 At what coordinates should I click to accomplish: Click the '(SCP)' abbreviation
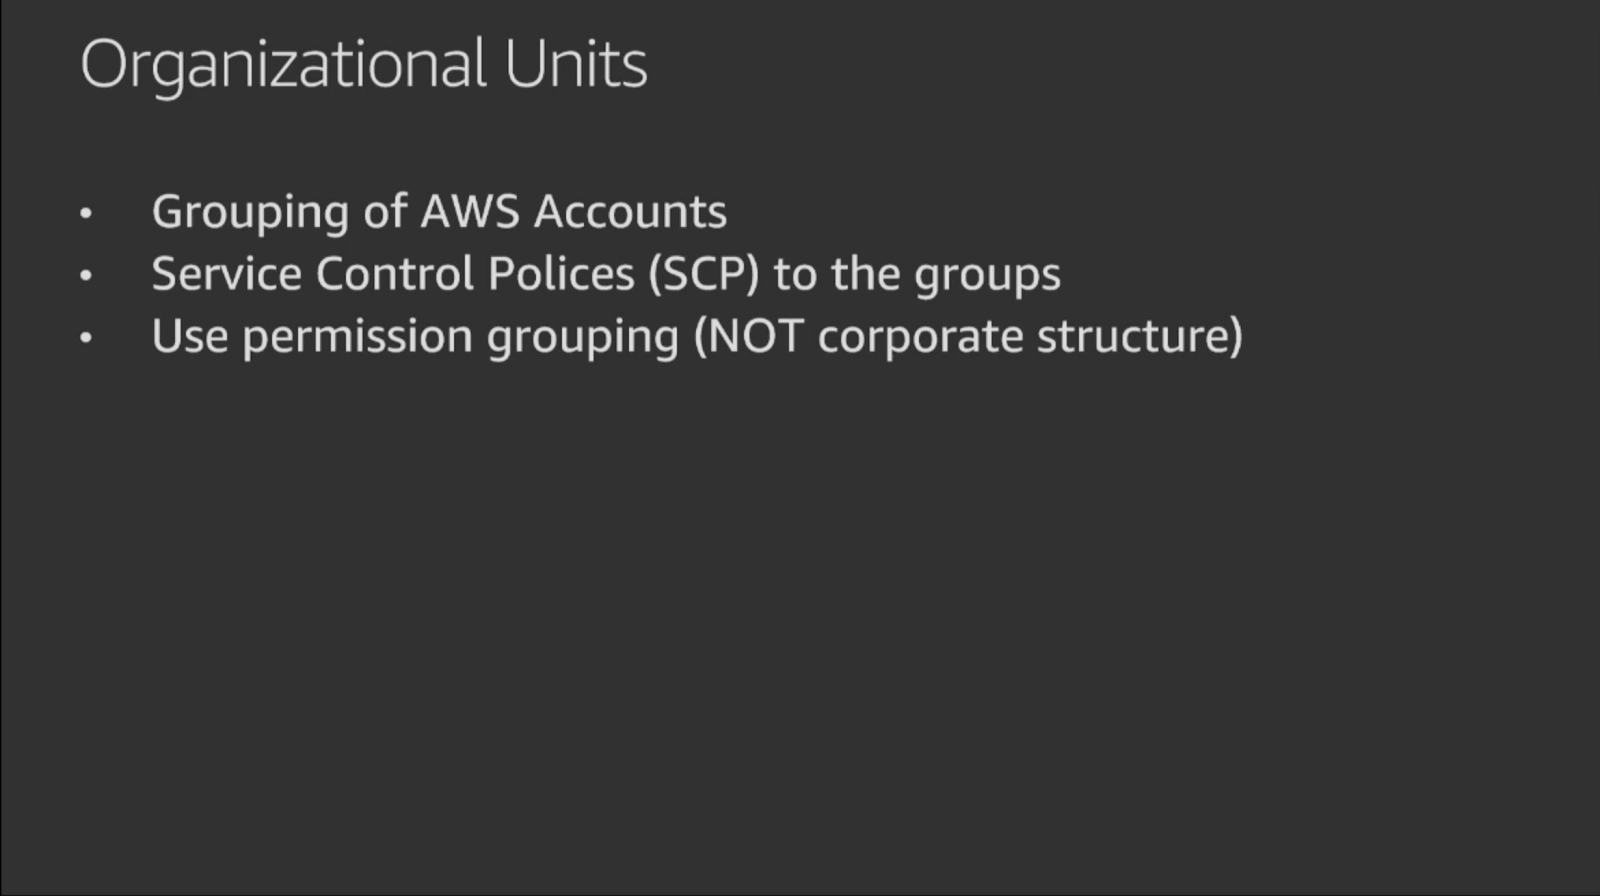[704, 275]
